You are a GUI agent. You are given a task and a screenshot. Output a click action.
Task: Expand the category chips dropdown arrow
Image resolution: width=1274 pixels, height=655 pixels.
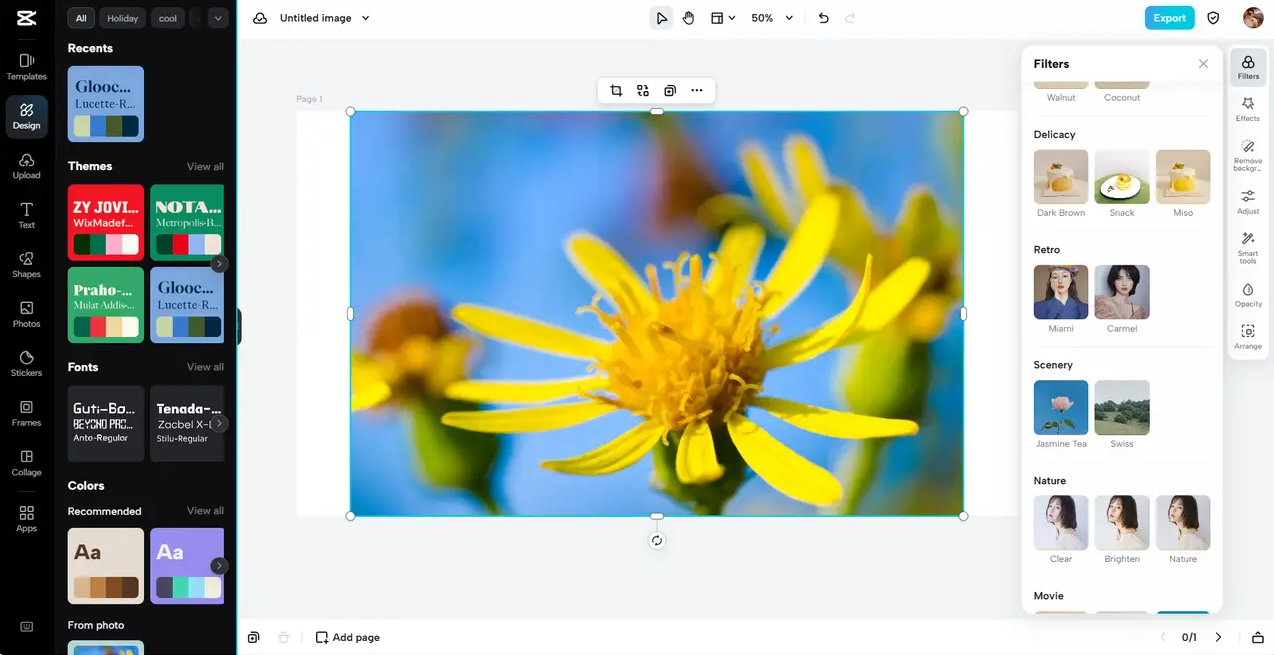[x=218, y=18]
